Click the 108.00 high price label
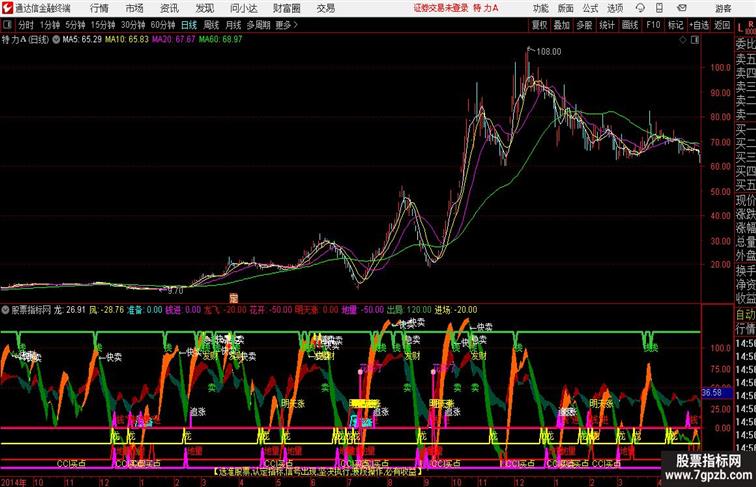 [549, 52]
